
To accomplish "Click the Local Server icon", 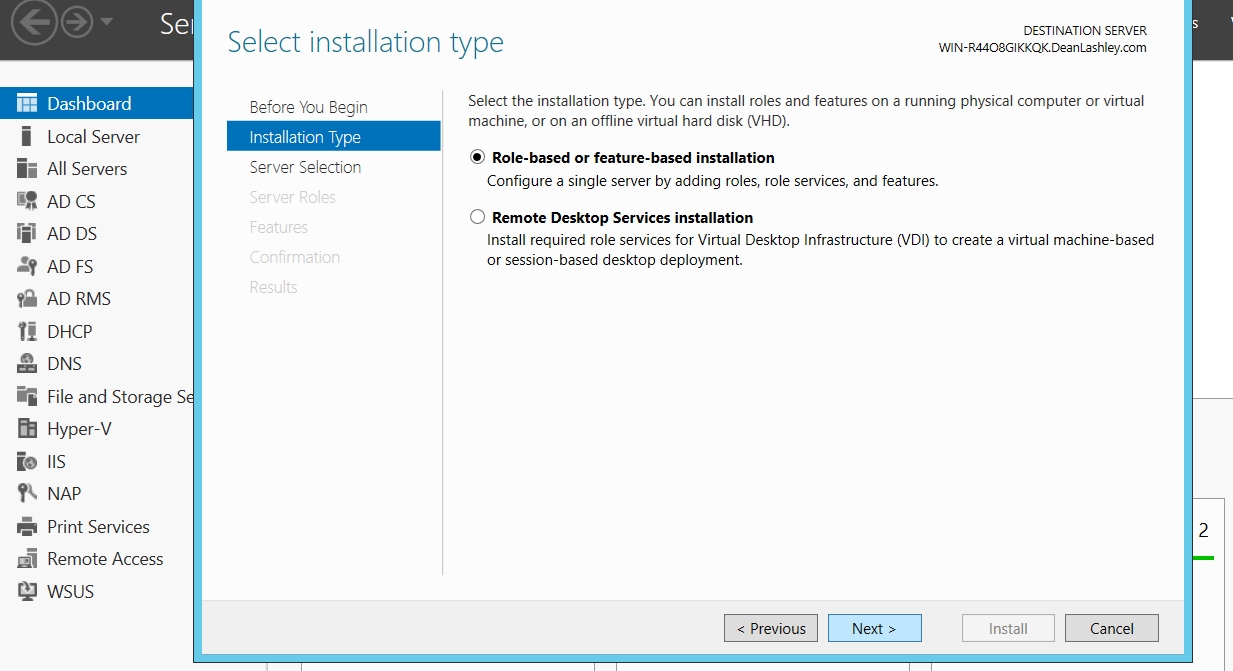I will pos(27,137).
